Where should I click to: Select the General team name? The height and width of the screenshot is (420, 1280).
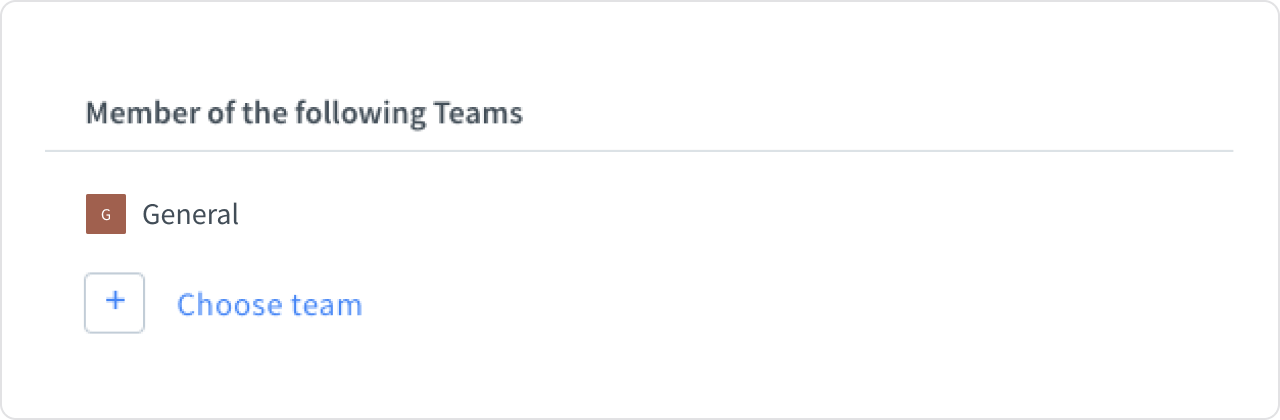pyautogui.click(x=190, y=214)
